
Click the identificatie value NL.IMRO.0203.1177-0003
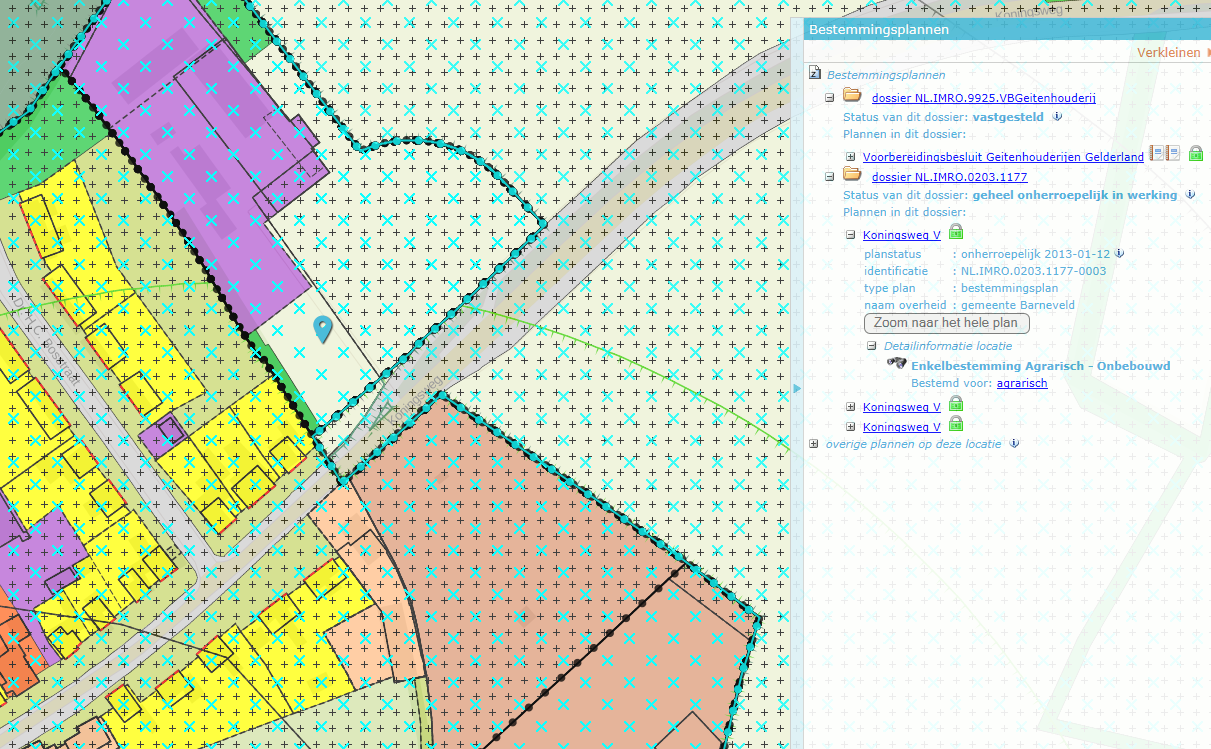(x=1033, y=271)
